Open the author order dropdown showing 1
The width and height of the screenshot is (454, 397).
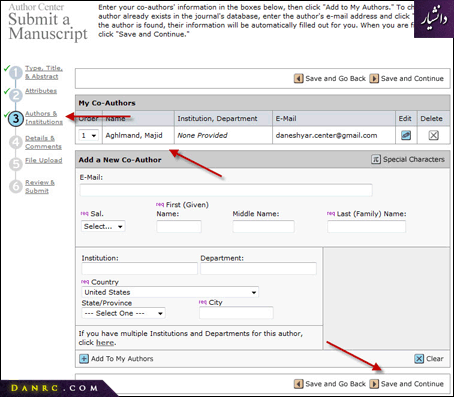click(89, 135)
